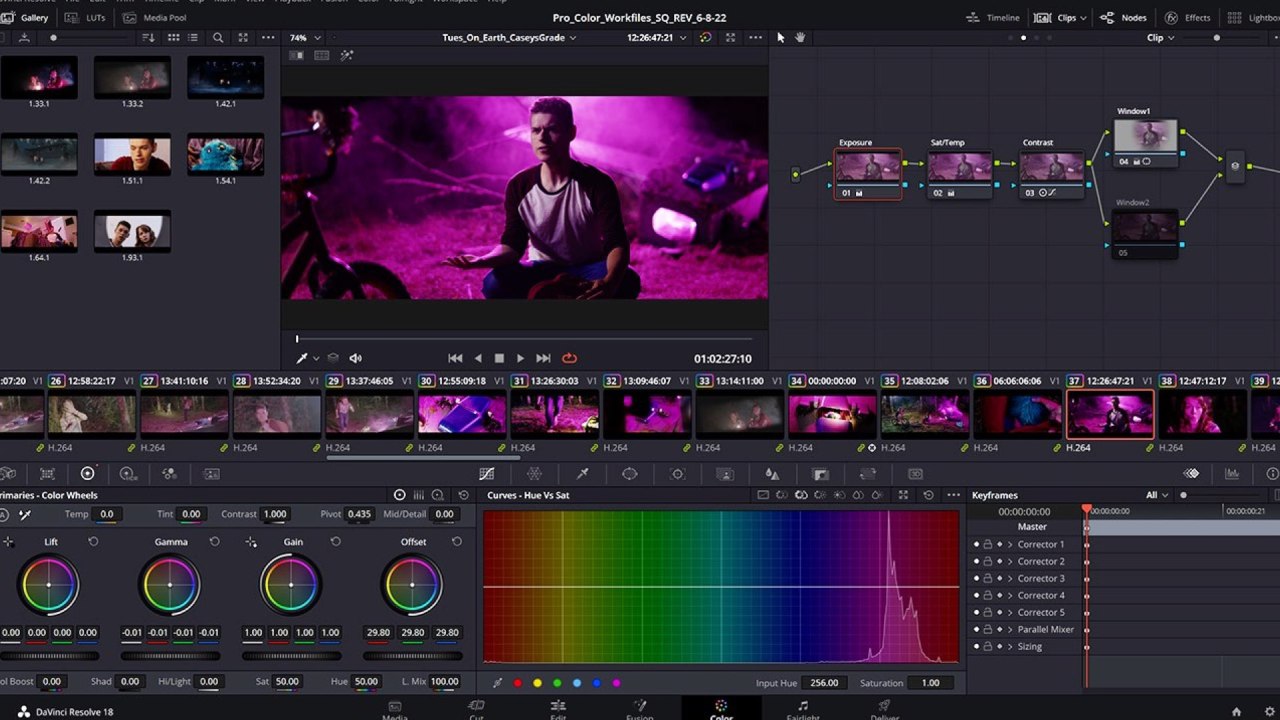The height and width of the screenshot is (720, 1280).
Task: Select the yellow hue curve swatch
Action: [537, 683]
